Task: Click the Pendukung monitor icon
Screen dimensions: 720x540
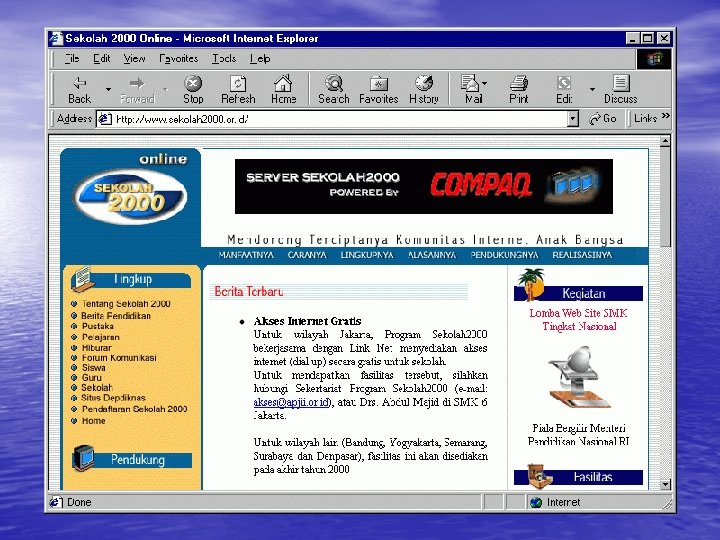Action: [x=83, y=458]
